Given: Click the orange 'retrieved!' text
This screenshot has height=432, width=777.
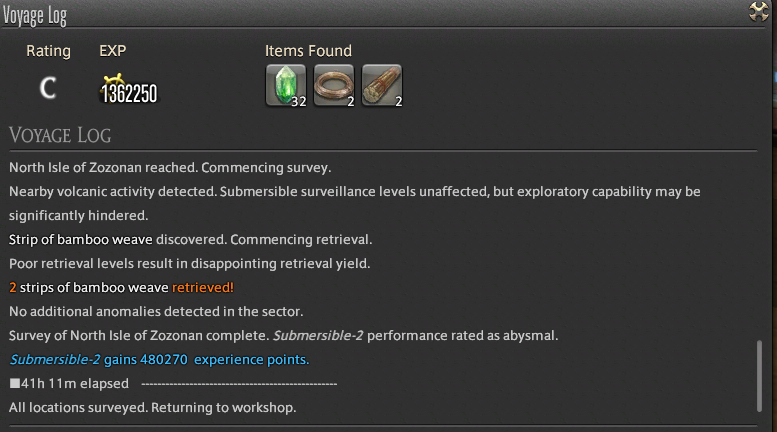Looking at the screenshot, I should [203, 287].
